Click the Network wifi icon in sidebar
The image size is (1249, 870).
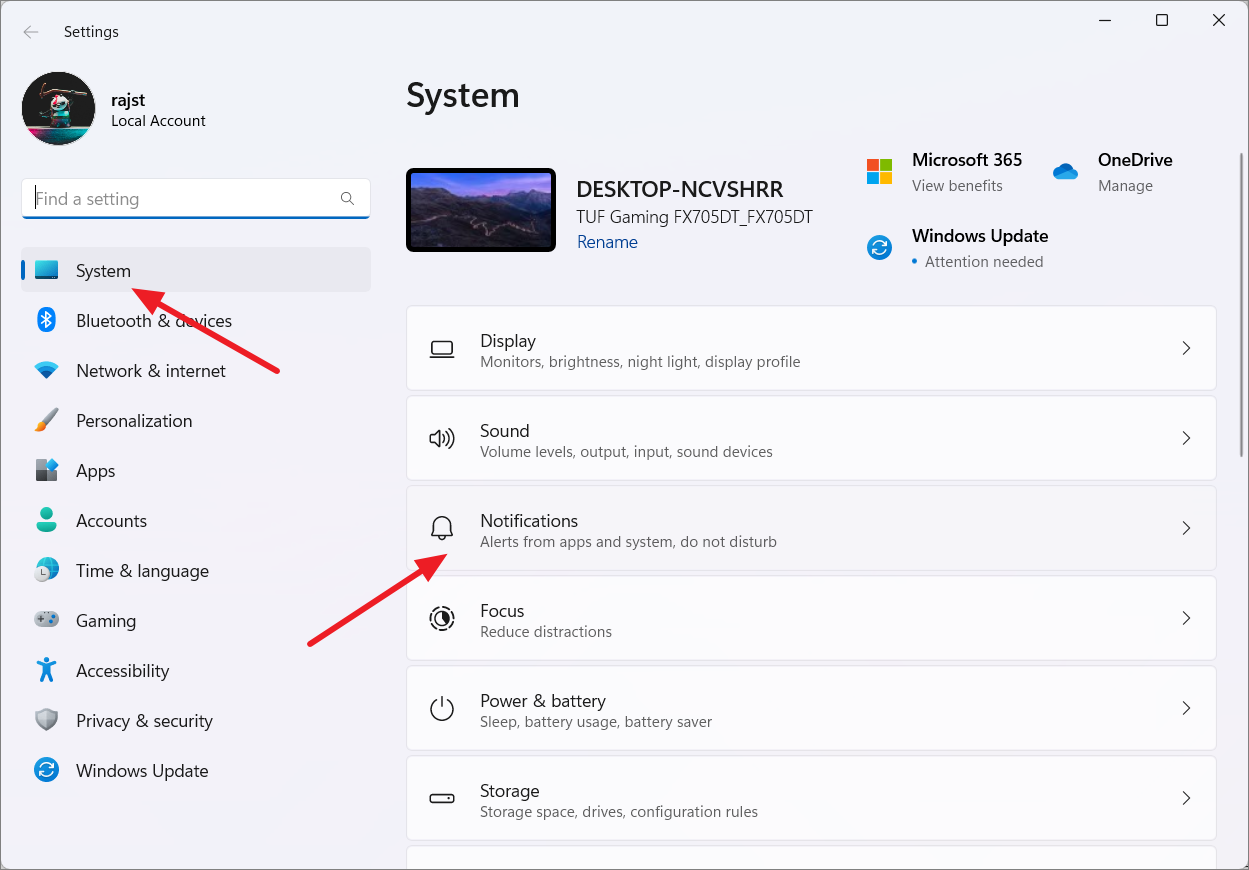47,370
